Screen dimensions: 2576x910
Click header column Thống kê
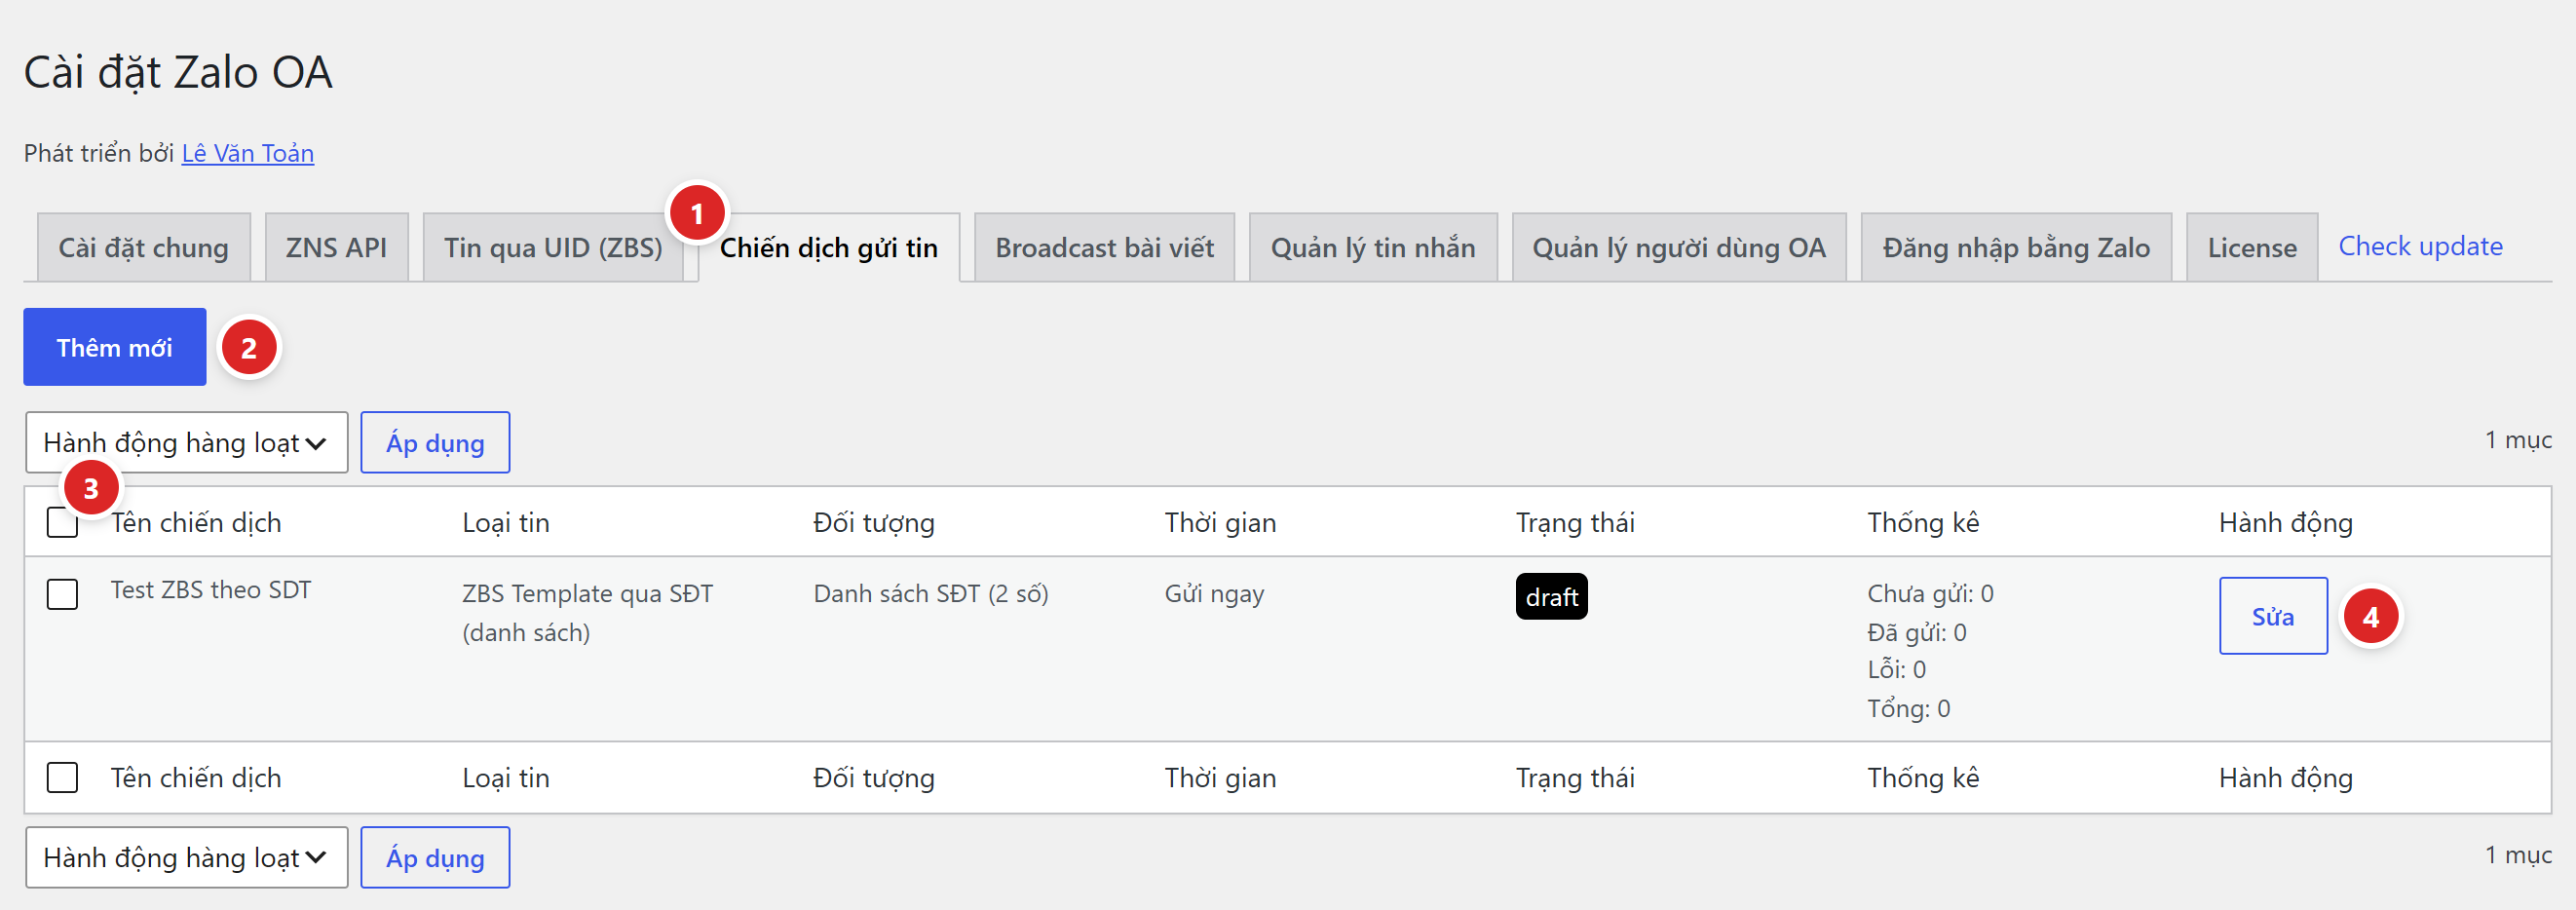[1923, 522]
